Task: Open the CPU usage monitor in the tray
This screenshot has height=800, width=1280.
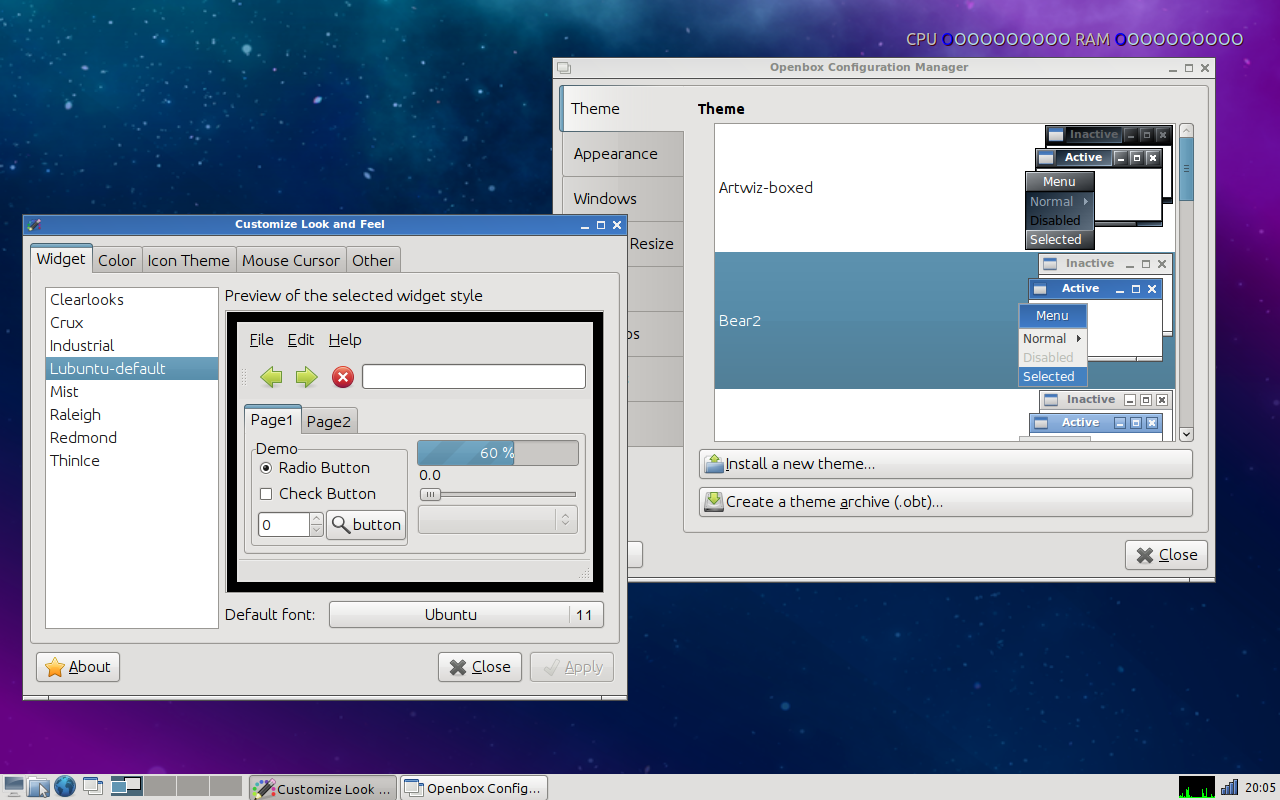Action: [1197, 787]
